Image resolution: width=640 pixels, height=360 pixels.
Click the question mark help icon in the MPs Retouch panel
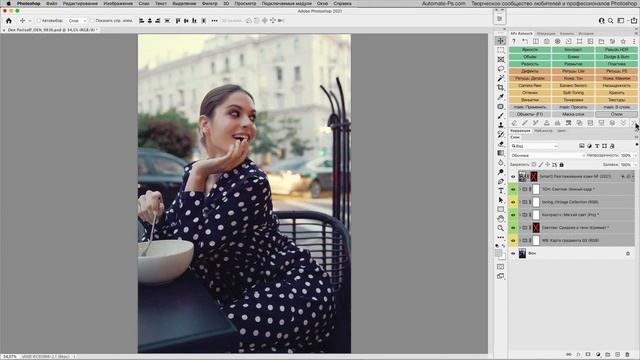514,41
